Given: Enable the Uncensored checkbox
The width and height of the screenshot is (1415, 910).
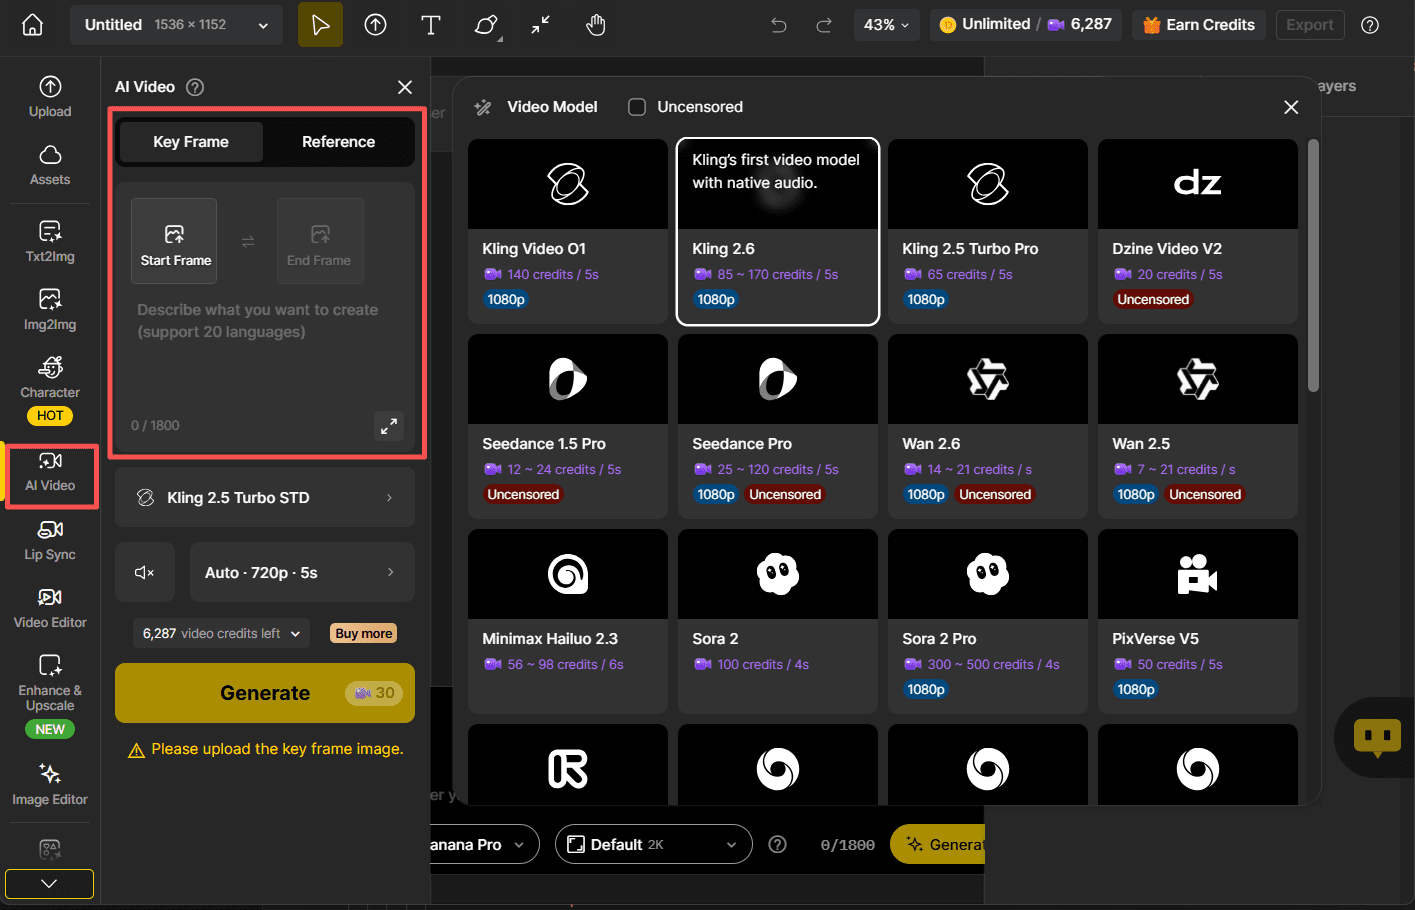Looking at the screenshot, I should coord(637,107).
